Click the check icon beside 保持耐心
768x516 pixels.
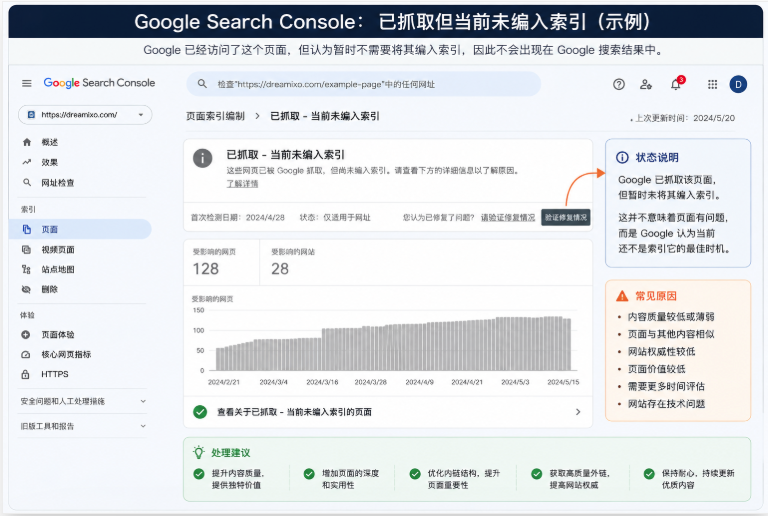(649, 473)
